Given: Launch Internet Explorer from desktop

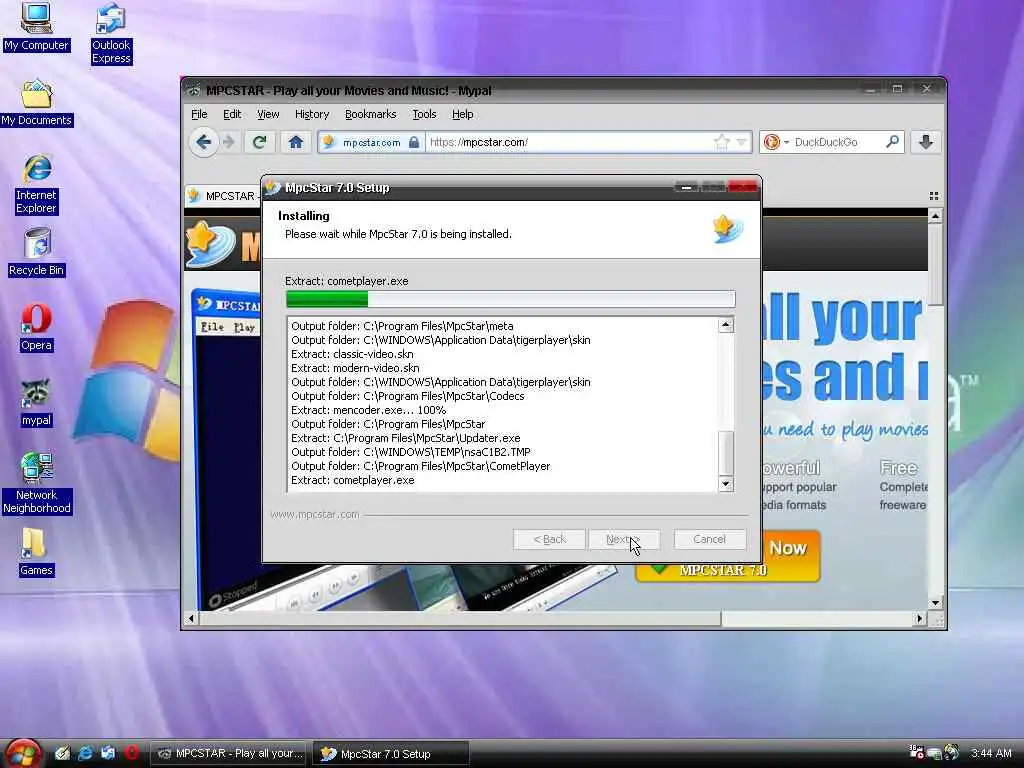Looking at the screenshot, I should click(x=37, y=185).
